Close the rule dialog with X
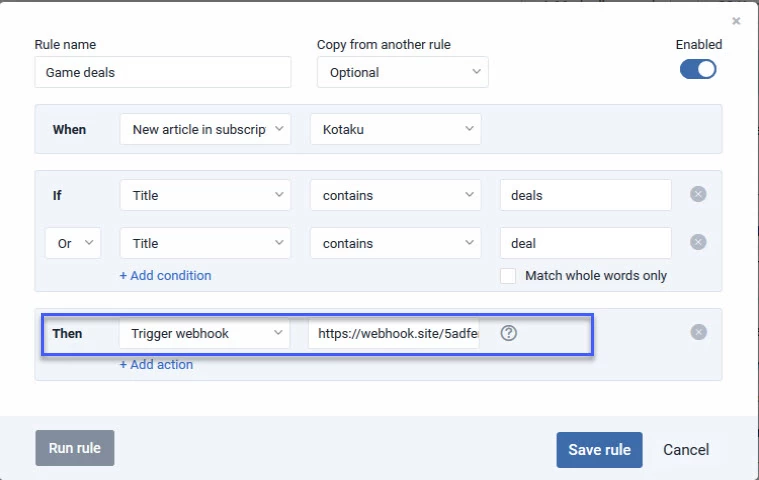Image resolution: width=759 pixels, height=480 pixels. click(x=736, y=21)
